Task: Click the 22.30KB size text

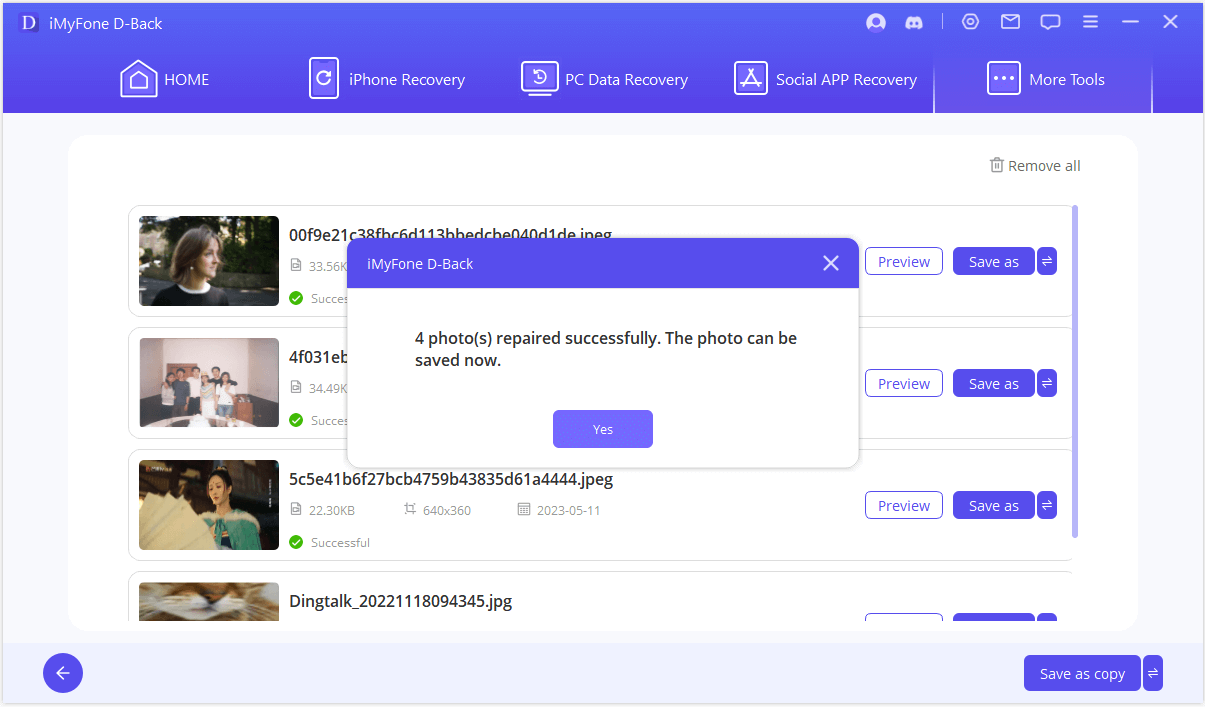Action: pos(332,510)
